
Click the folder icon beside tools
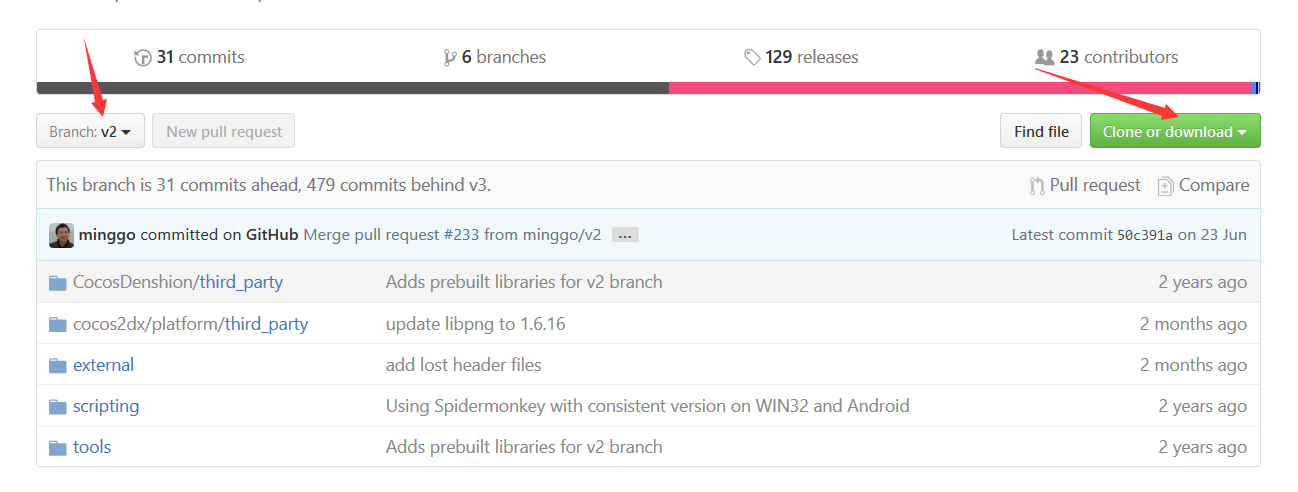click(x=58, y=448)
